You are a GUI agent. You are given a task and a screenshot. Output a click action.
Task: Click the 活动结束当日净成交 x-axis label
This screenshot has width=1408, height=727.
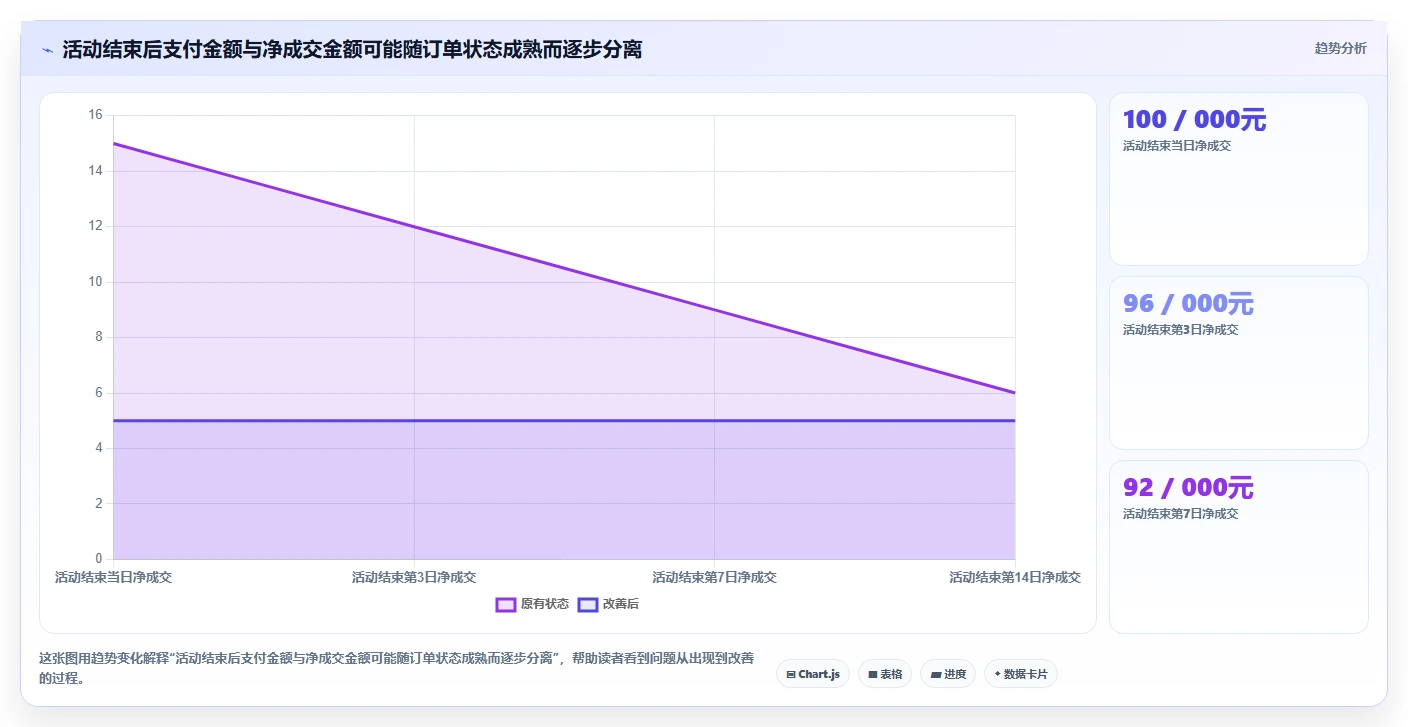pos(113,577)
